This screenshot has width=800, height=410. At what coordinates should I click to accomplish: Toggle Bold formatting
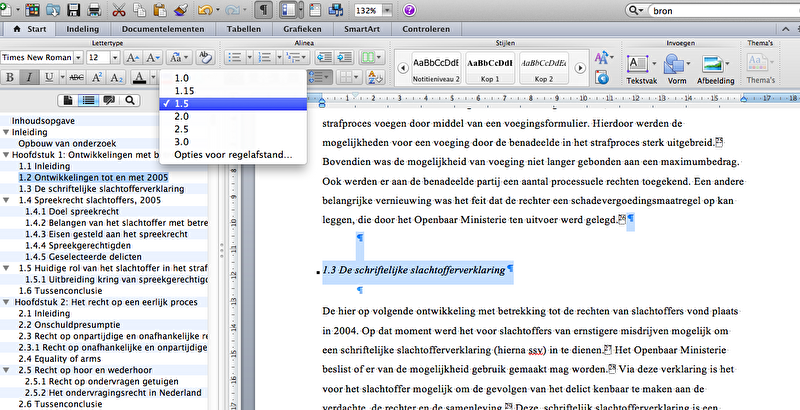tap(11, 78)
